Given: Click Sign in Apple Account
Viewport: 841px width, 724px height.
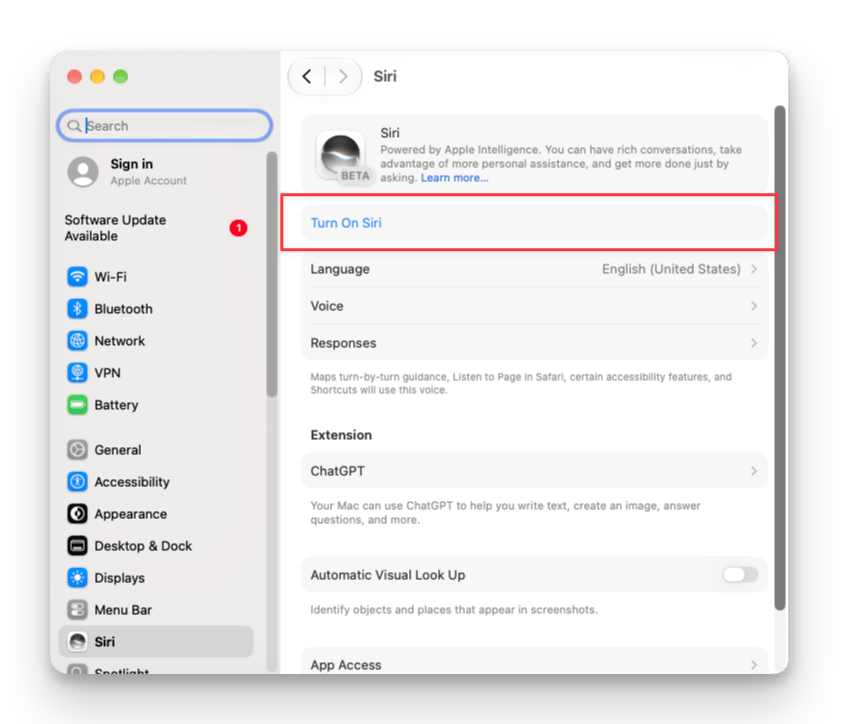Looking at the screenshot, I should coord(156,172).
